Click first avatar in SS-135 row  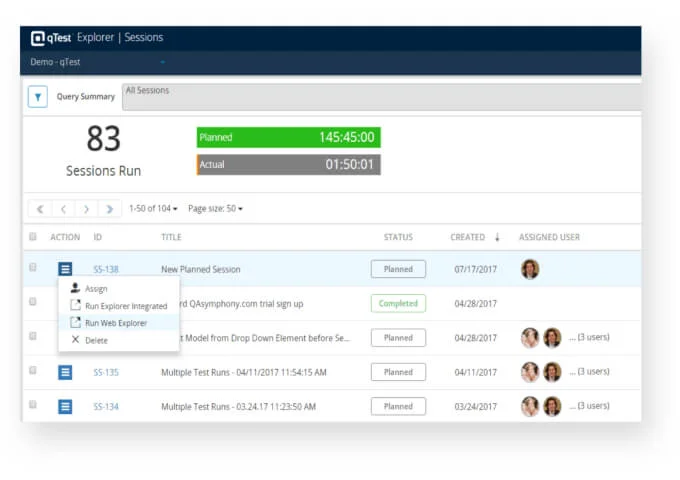click(530, 372)
